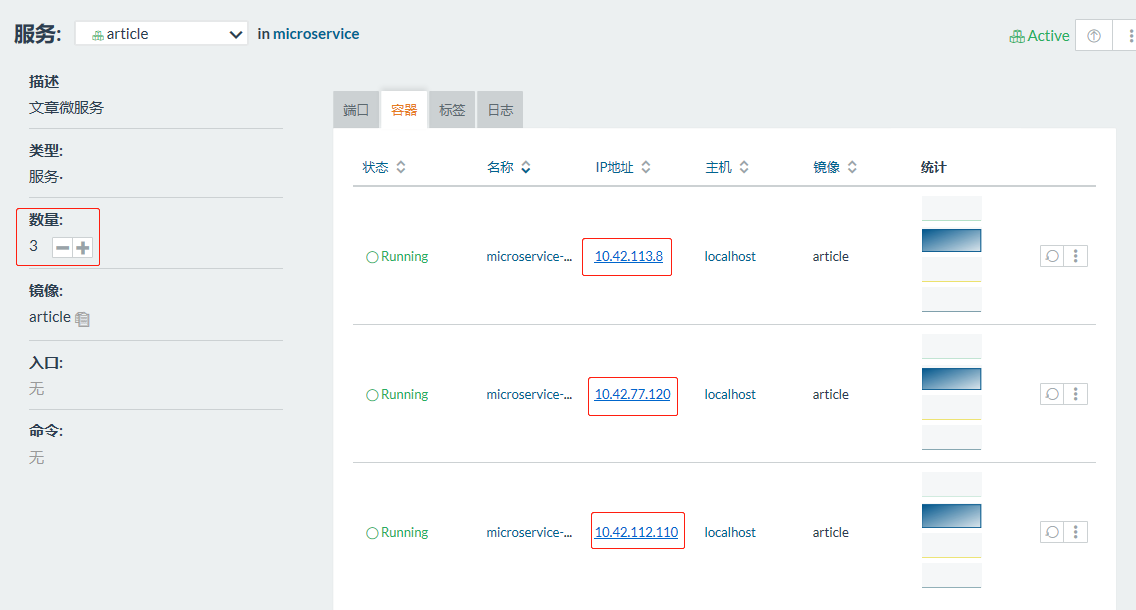Open three-dot menu for the 10.42.112.110 container
Viewport: 1136px width, 610px height.
1076,532
